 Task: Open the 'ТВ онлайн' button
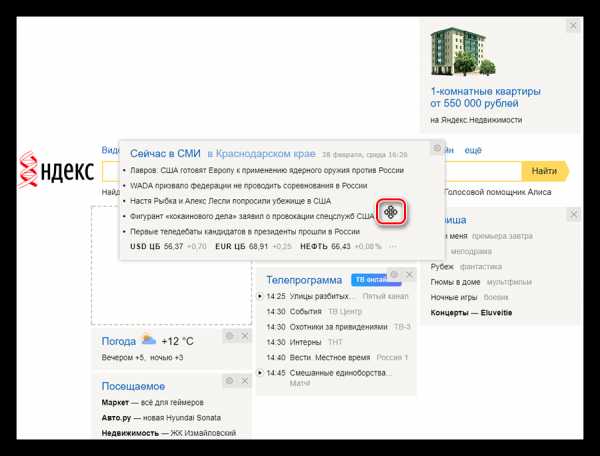[369, 280]
